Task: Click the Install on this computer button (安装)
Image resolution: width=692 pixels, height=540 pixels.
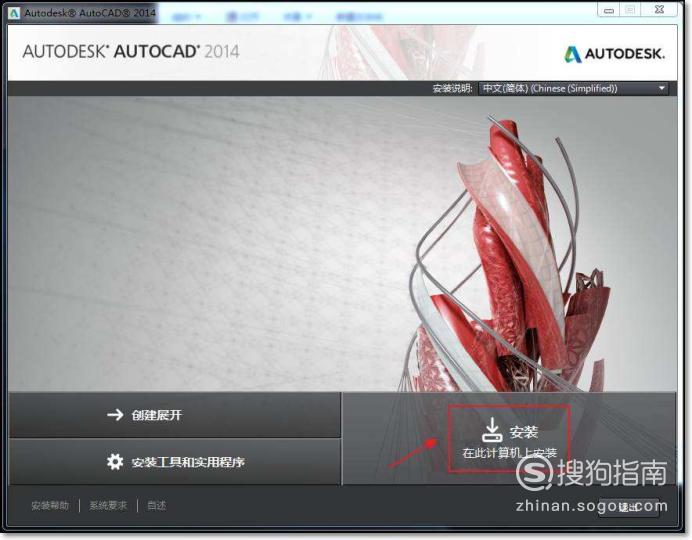Action: pyautogui.click(x=509, y=439)
